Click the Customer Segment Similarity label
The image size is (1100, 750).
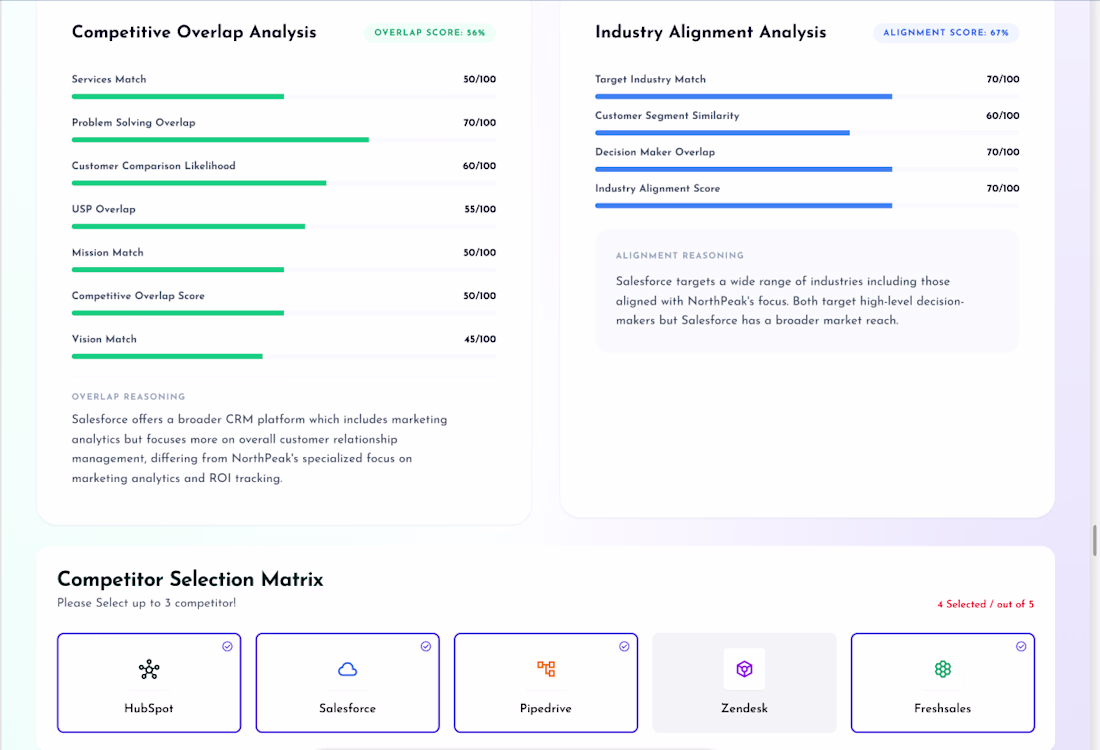pos(667,116)
